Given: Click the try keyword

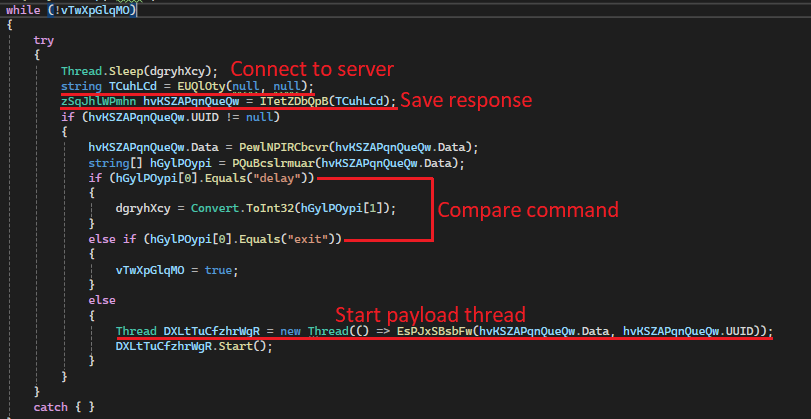Looking at the screenshot, I should coord(44,40).
